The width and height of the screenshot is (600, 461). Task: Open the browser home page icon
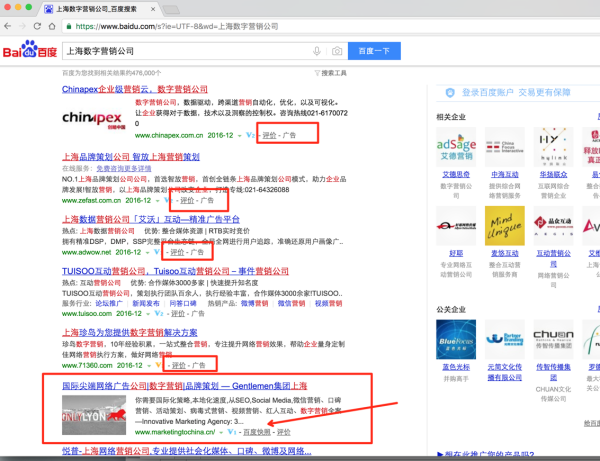click(x=52, y=26)
